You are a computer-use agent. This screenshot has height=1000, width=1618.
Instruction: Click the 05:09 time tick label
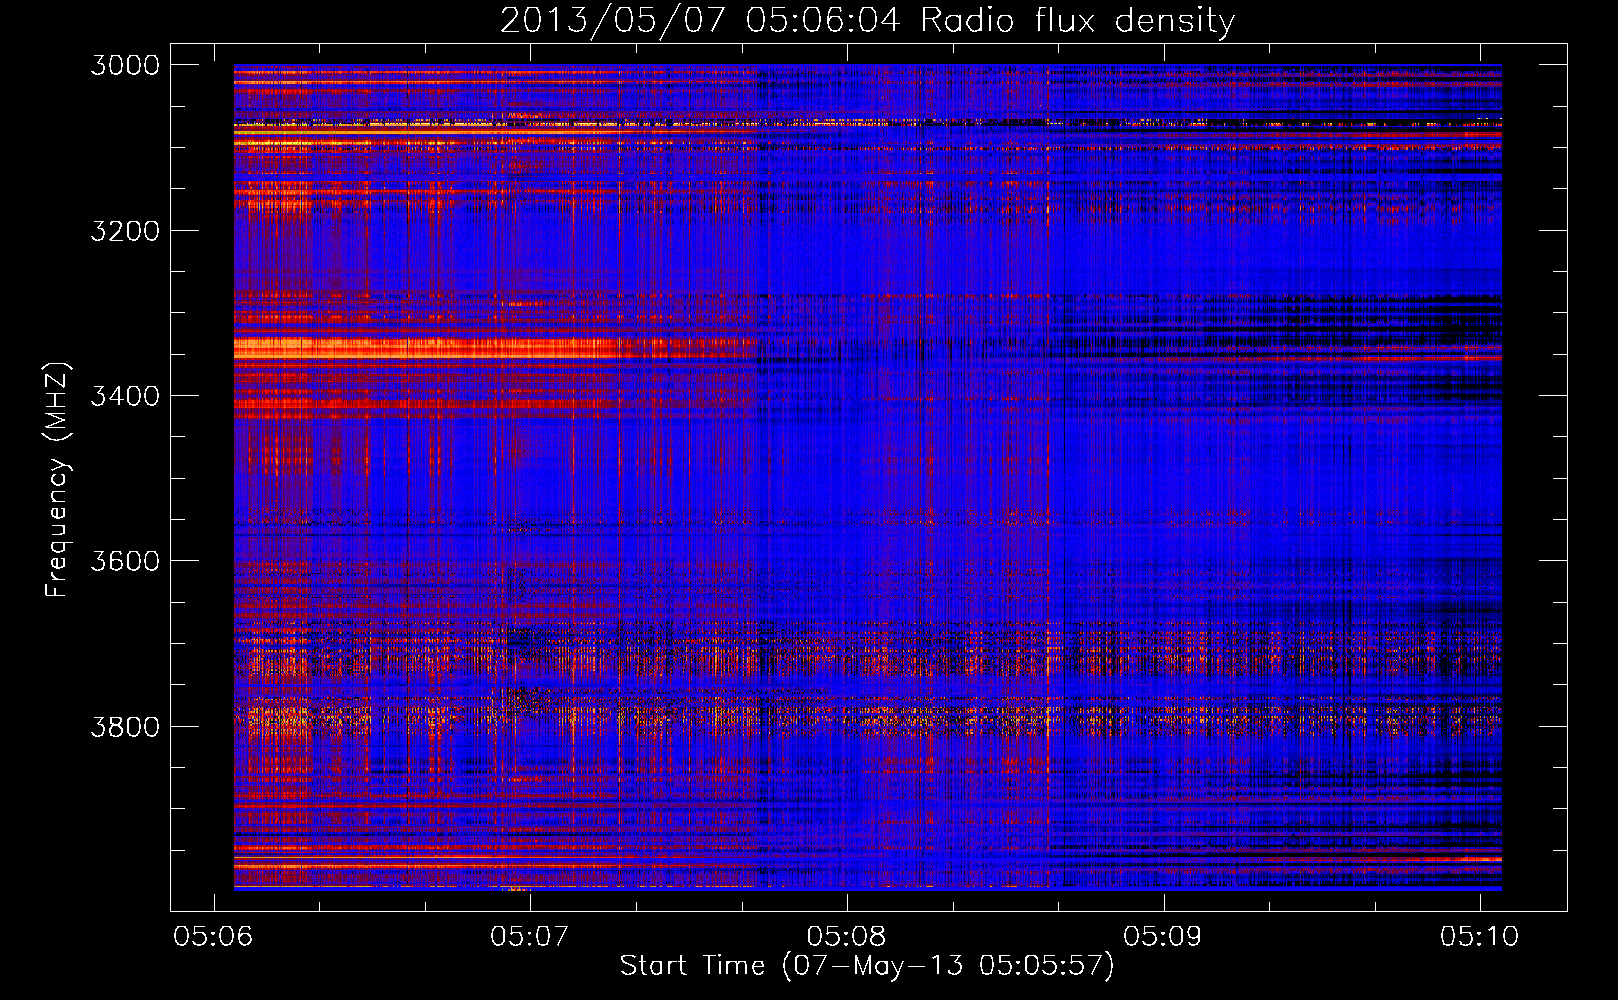pos(1163,936)
